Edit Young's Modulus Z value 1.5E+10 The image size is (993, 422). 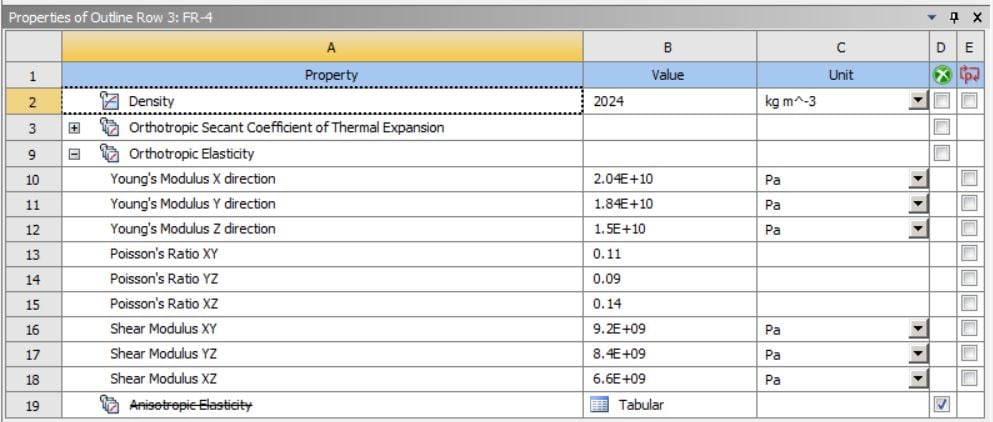(619, 229)
